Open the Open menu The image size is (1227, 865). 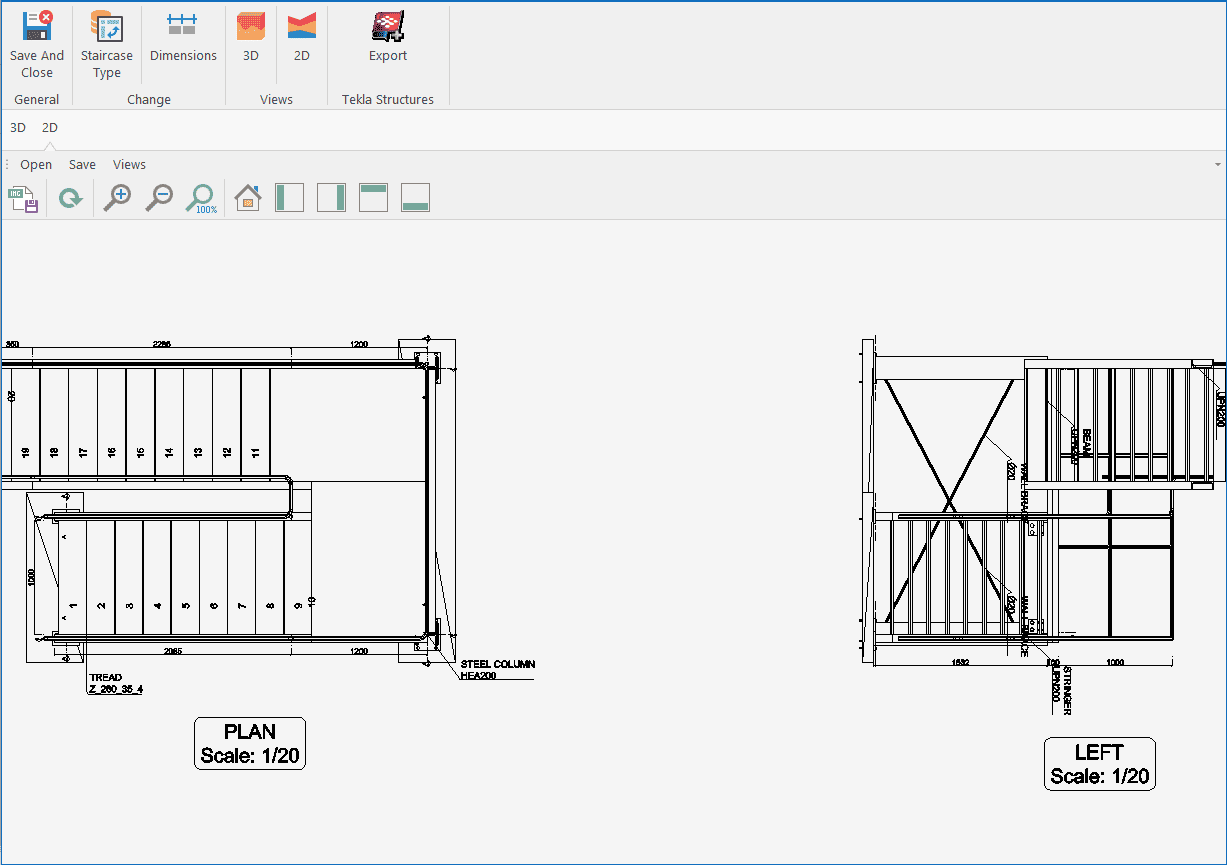(36, 165)
